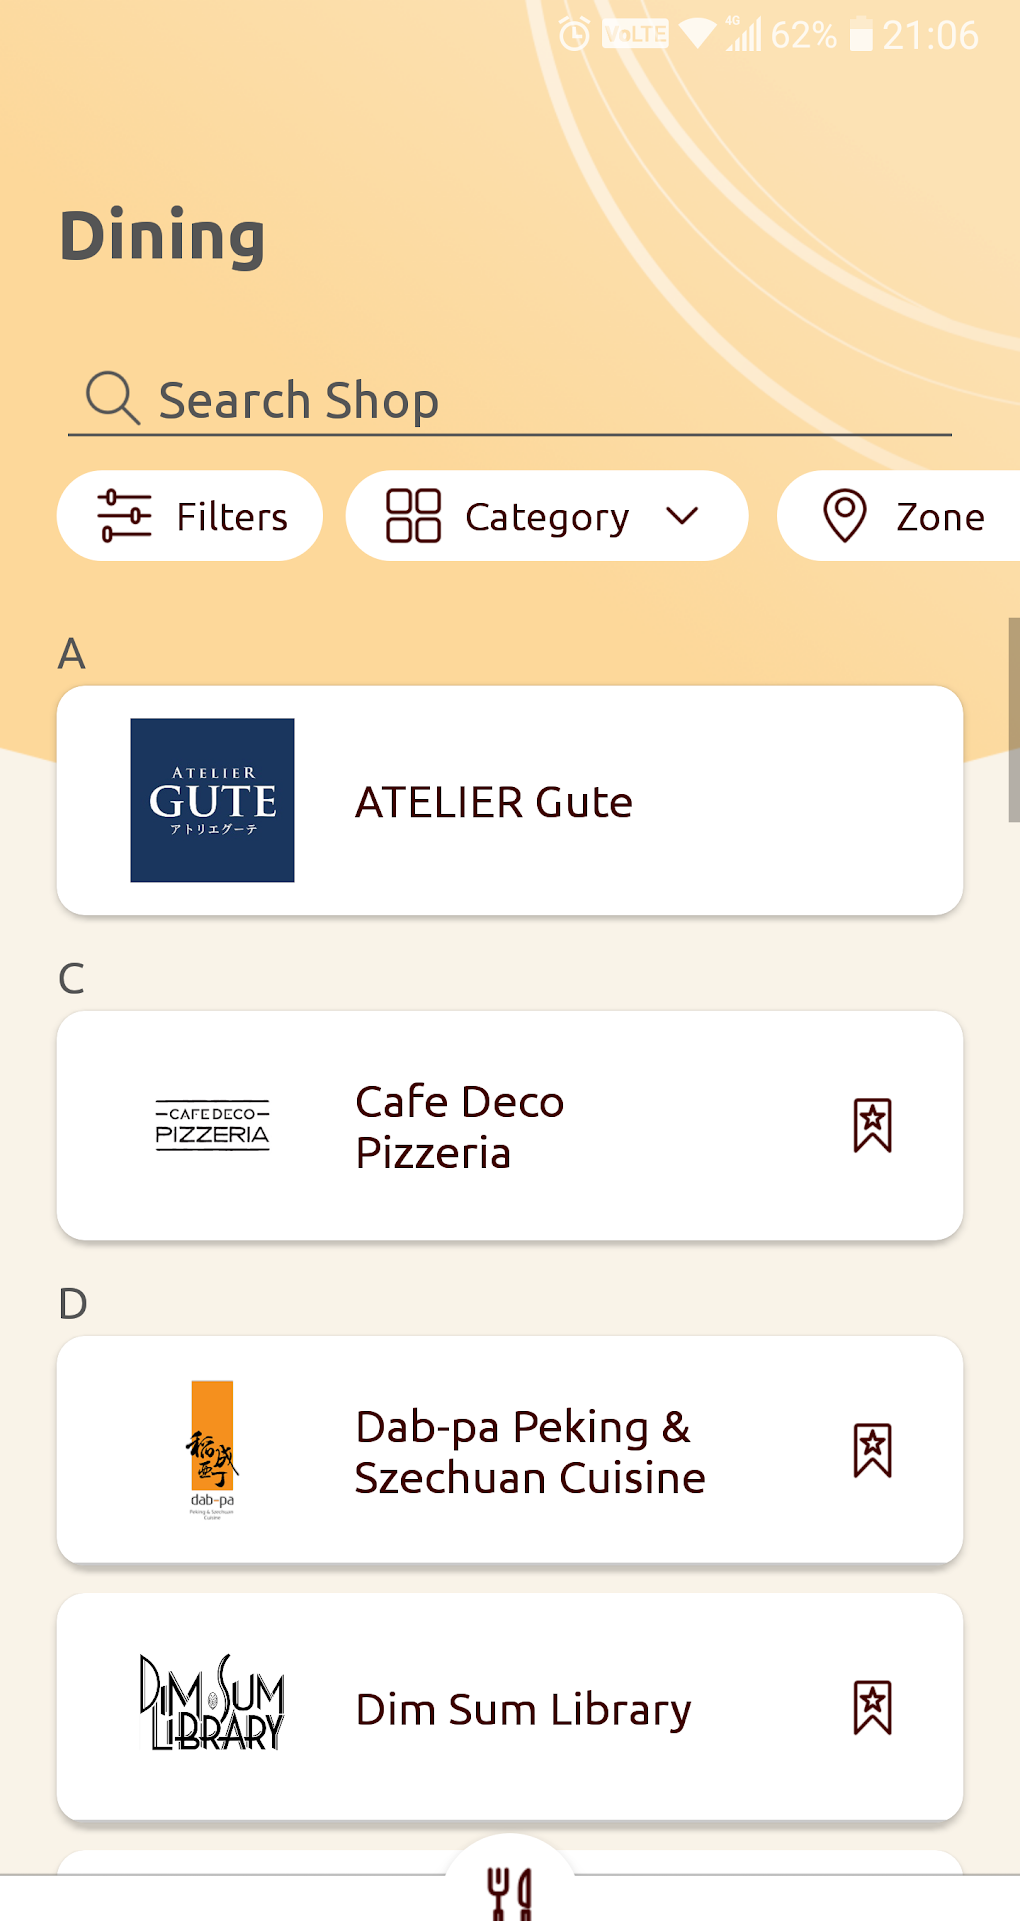The image size is (1020, 1921).
Task: Click the ATELIER Gute logo thumbnail
Action: (212, 800)
